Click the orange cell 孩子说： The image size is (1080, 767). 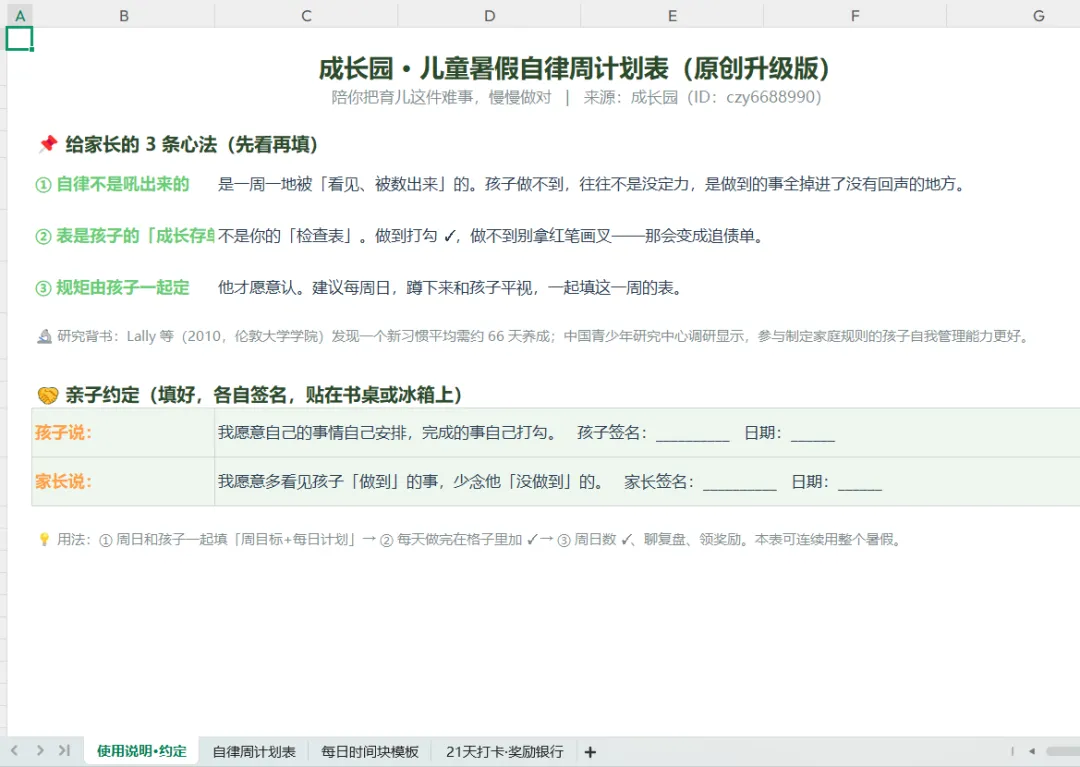click(123, 432)
